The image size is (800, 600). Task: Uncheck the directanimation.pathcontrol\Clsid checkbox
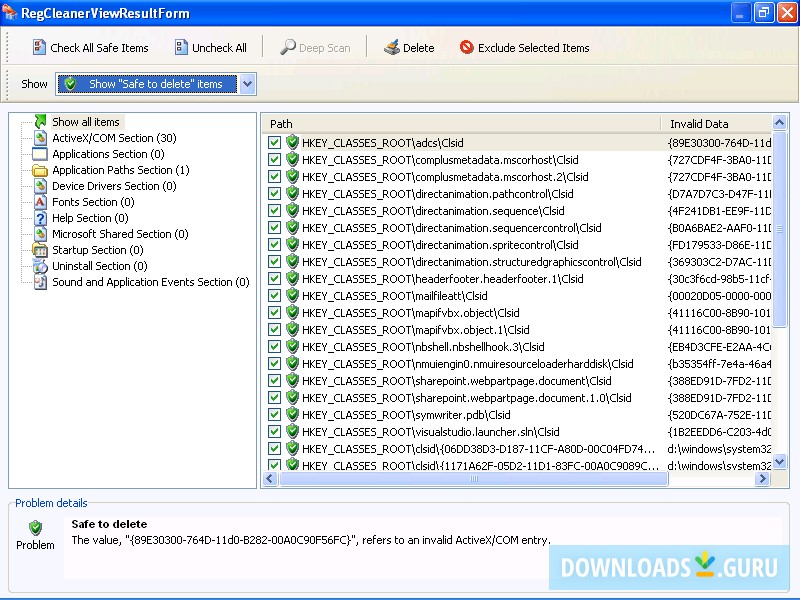point(274,194)
